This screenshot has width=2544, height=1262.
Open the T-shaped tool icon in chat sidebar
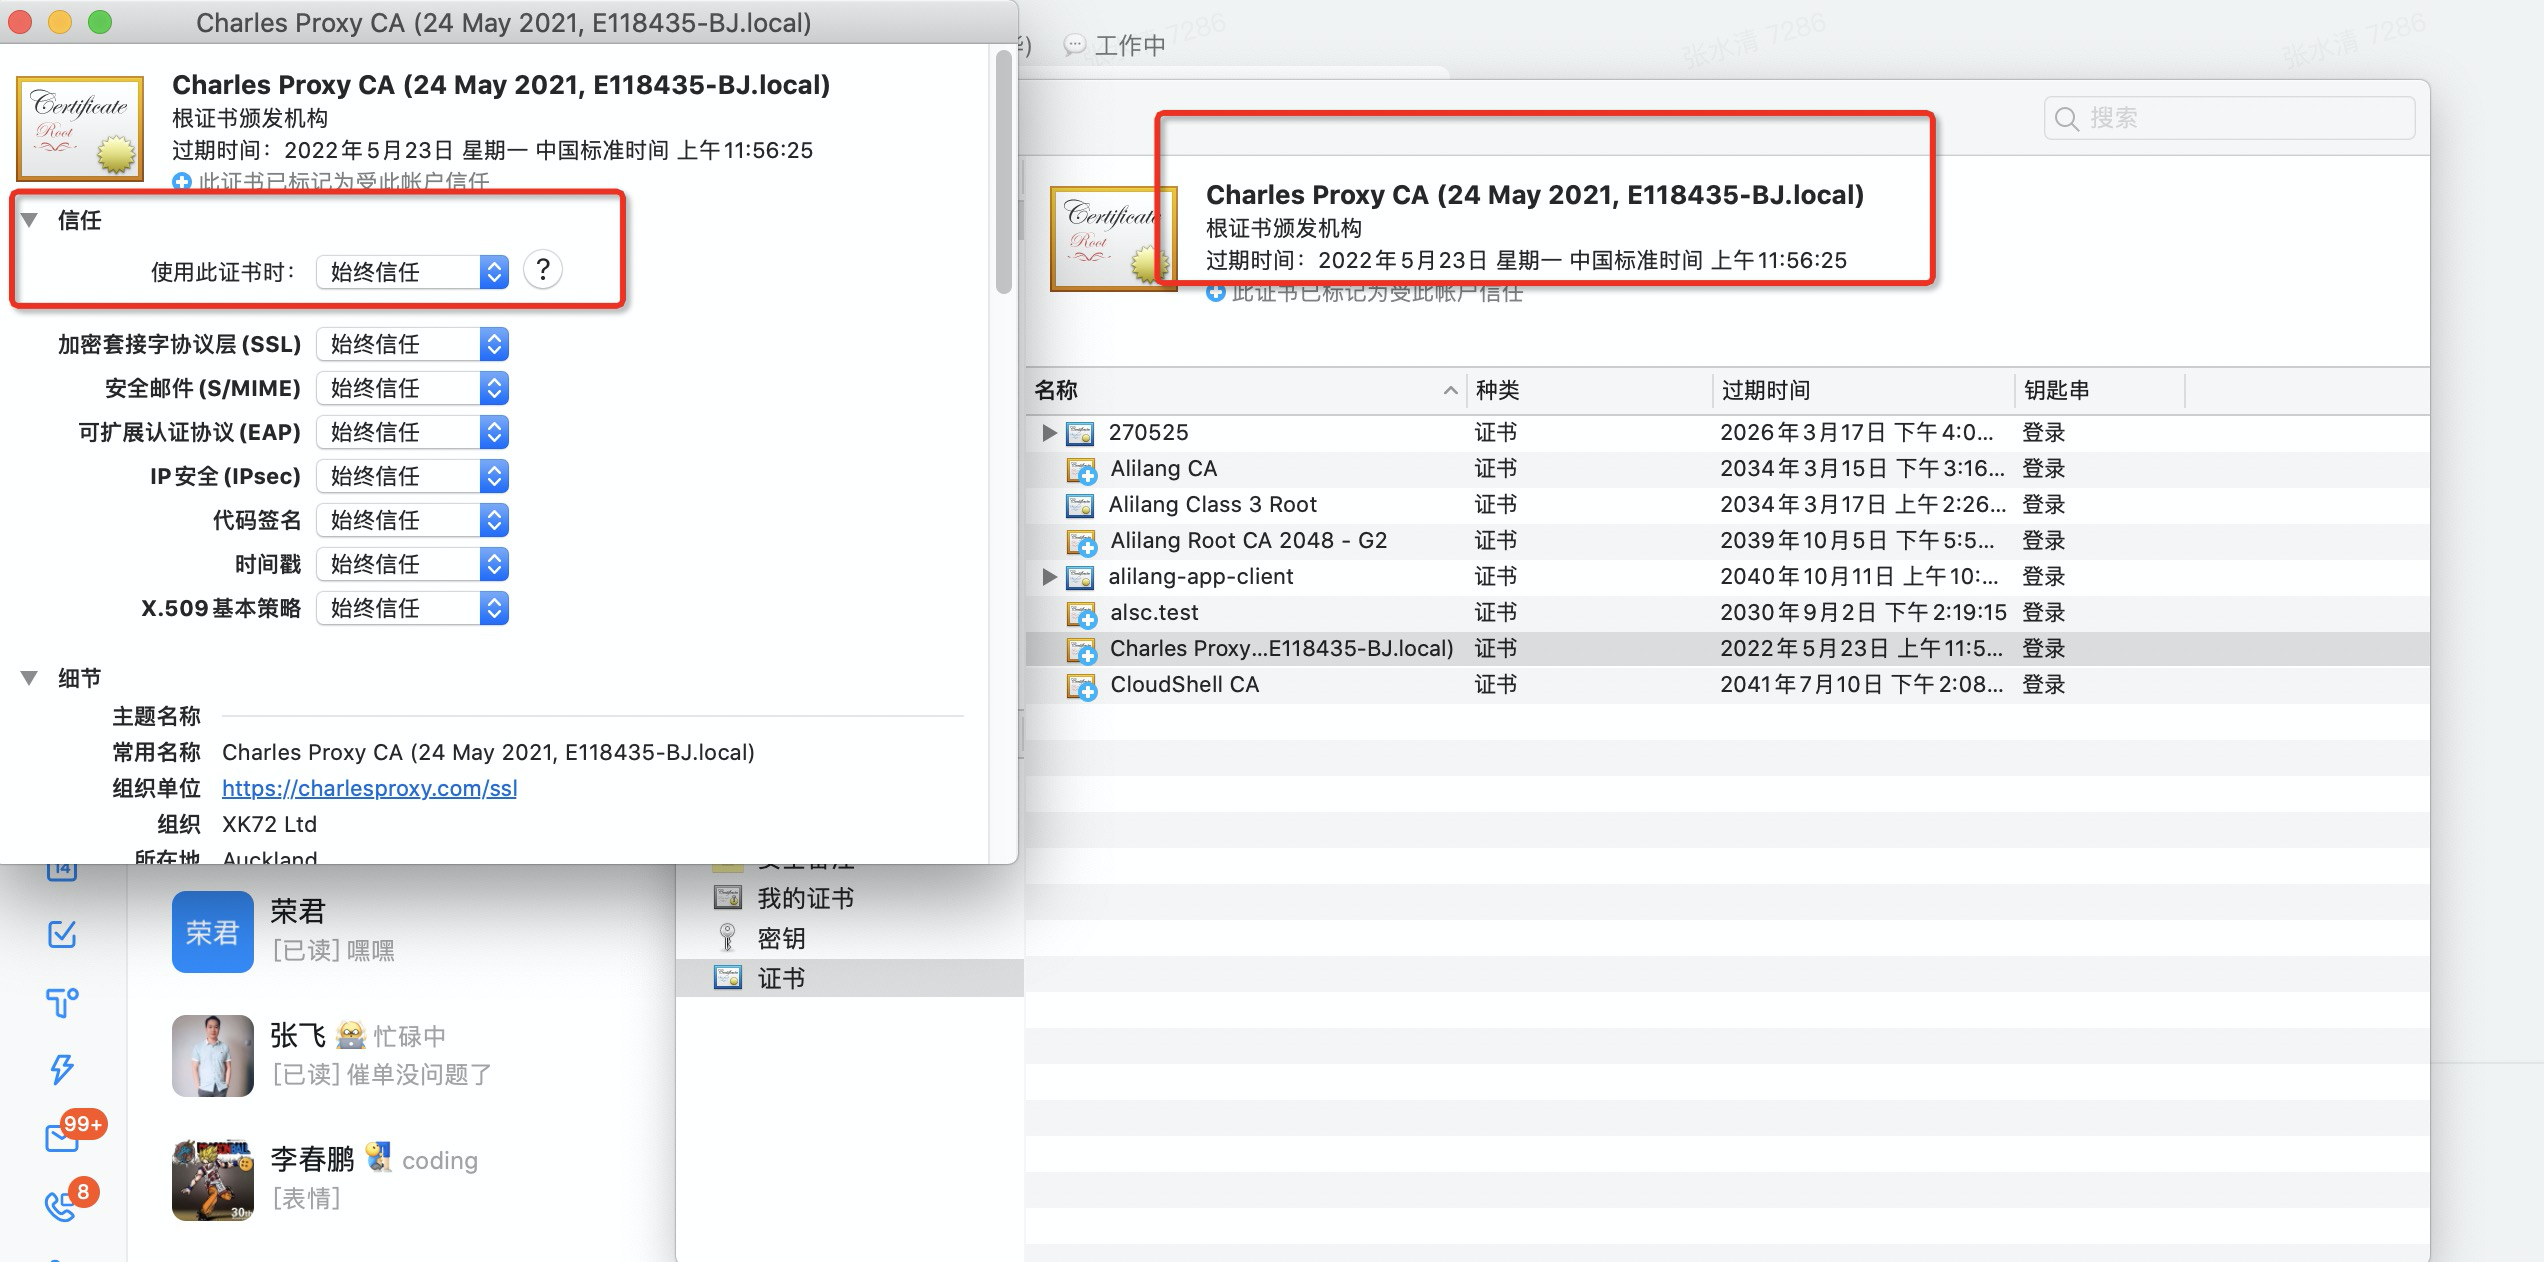62,1002
